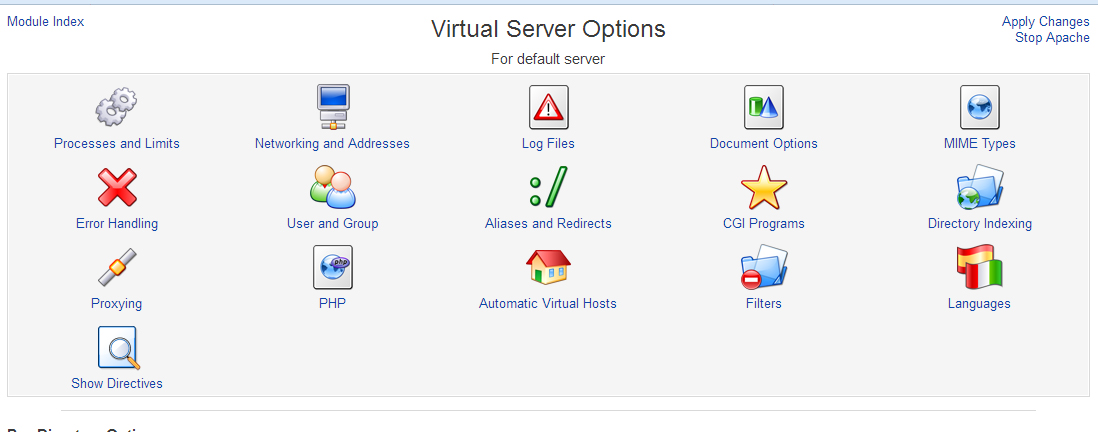Open the Languages flags icon
Viewport: 1098px width, 432px height.
coord(979,267)
